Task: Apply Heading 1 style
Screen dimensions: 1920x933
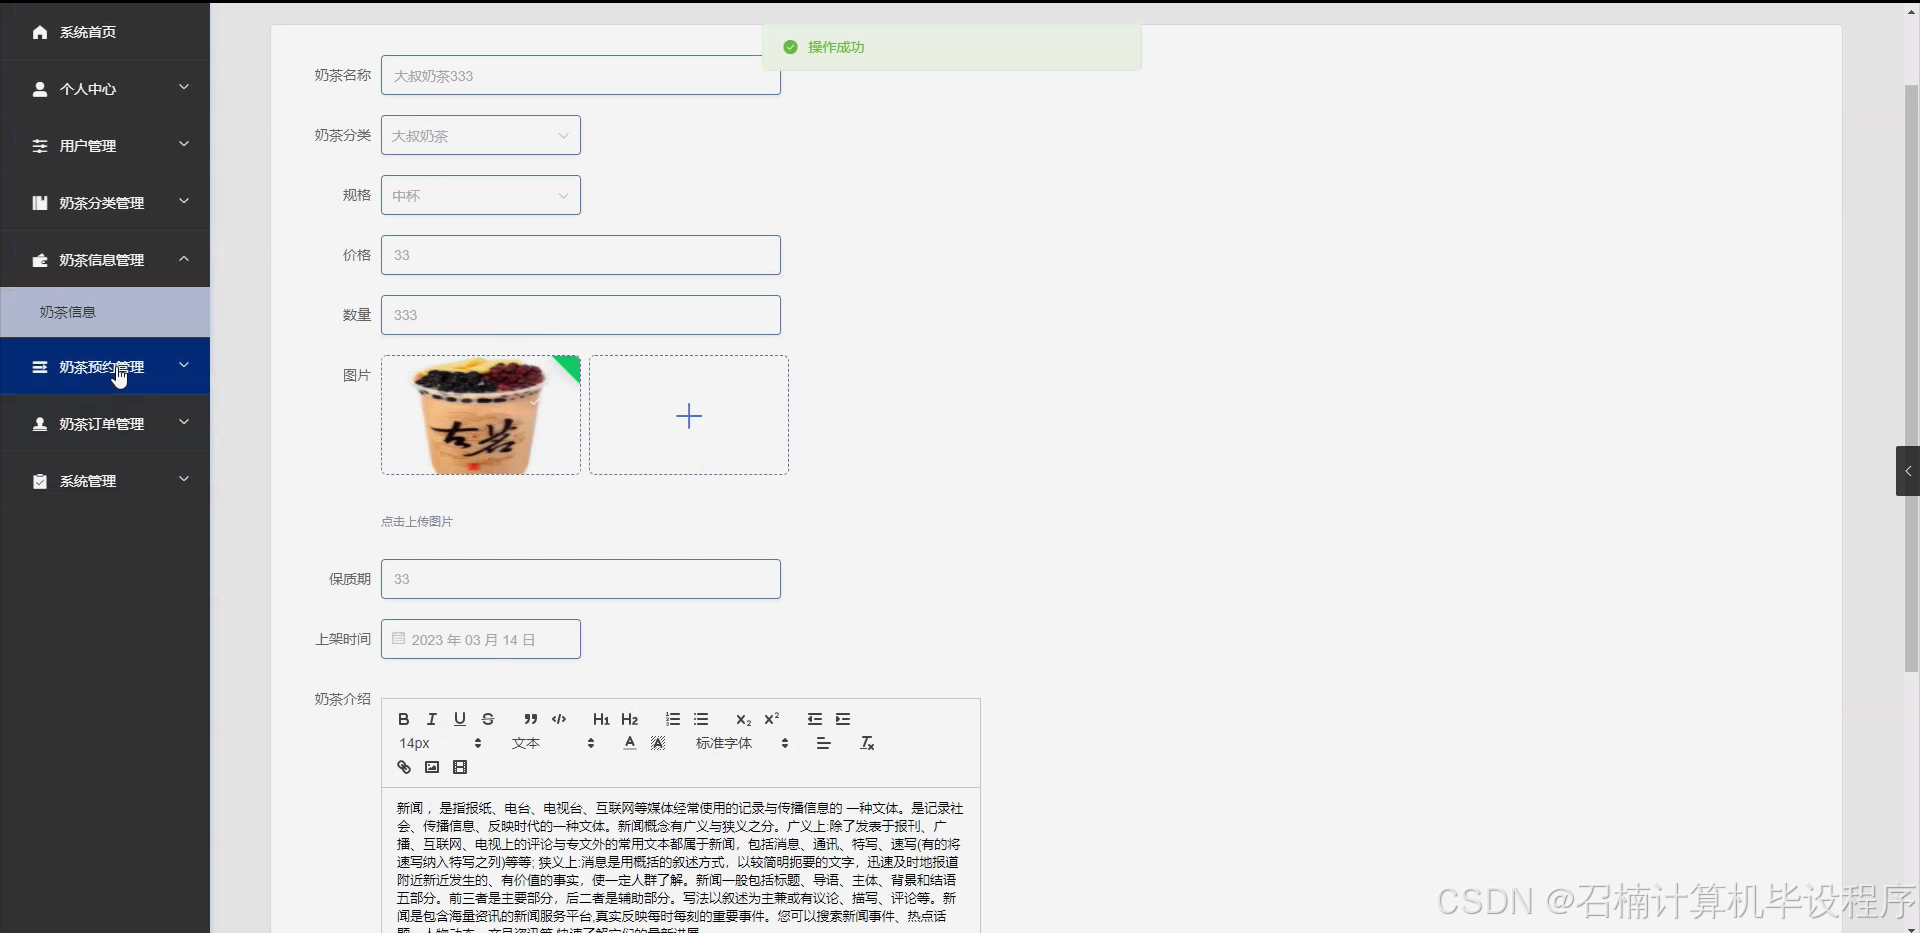Action: [601, 719]
